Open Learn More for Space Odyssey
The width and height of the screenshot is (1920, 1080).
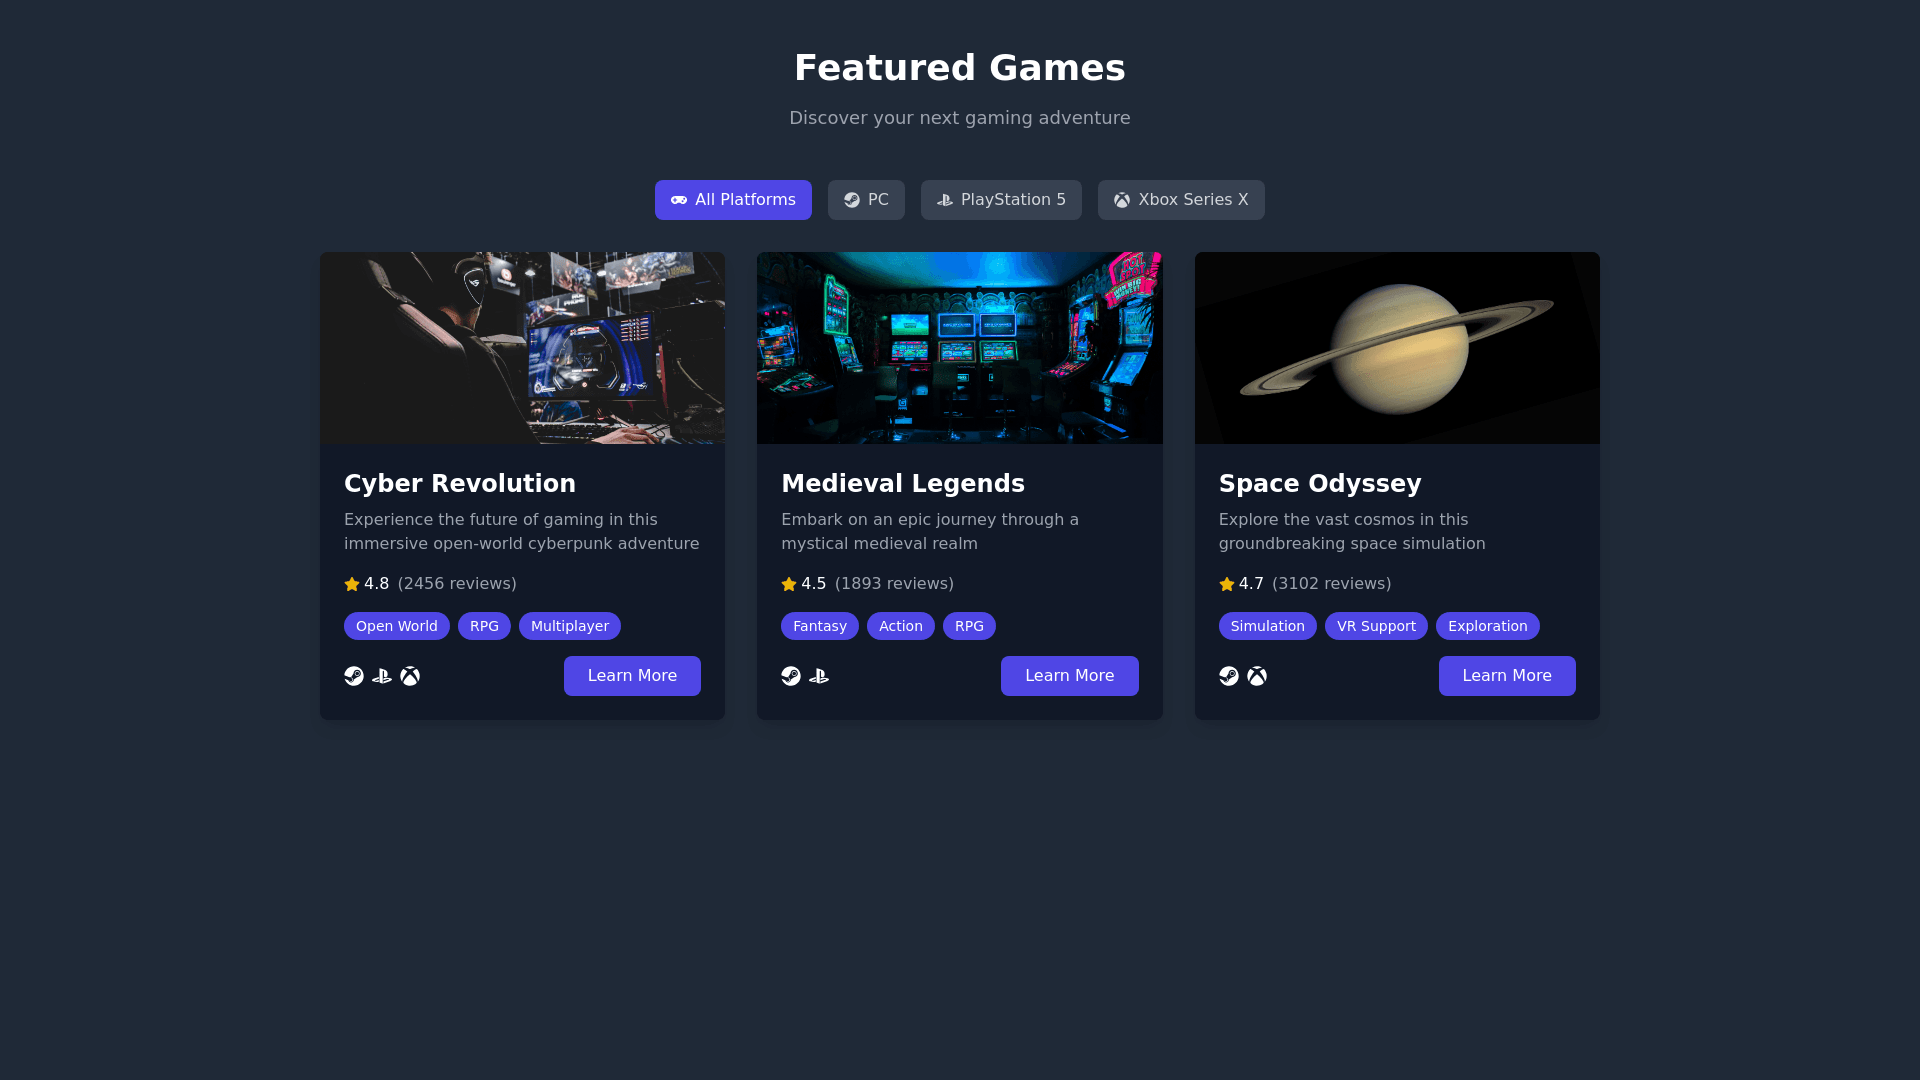point(1507,676)
